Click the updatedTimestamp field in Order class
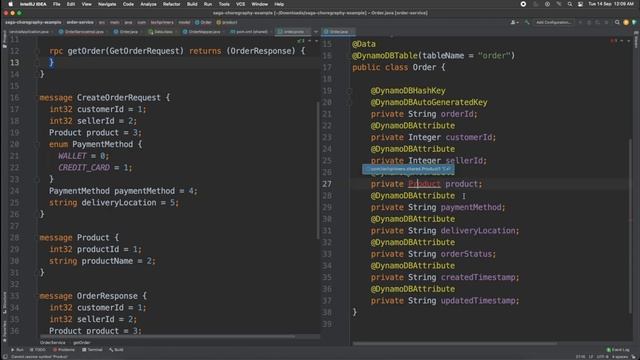This screenshot has height=360, width=640. coord(478,301)
